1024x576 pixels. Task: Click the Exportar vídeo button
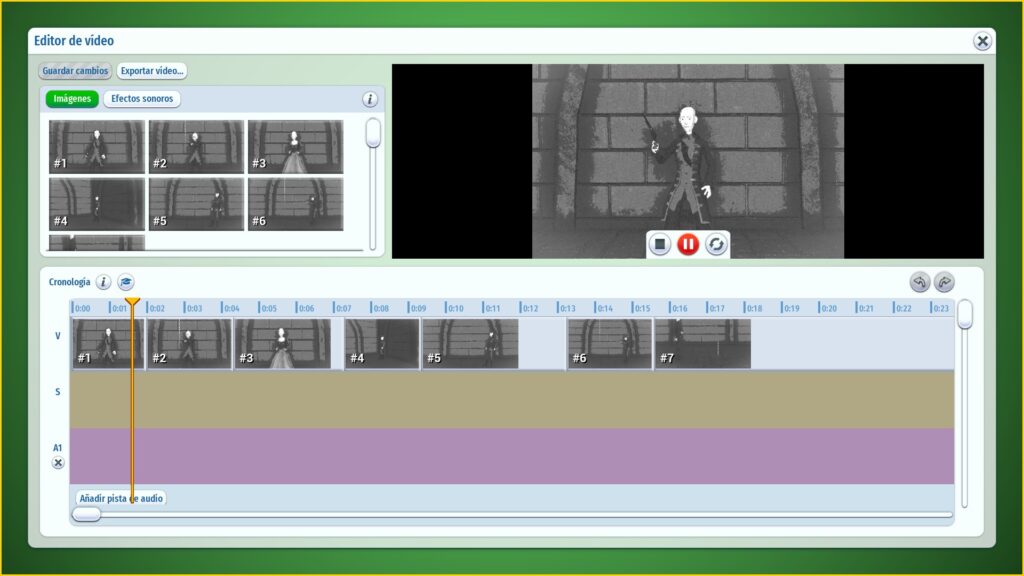pyautogui.click(x=152, y=71)
